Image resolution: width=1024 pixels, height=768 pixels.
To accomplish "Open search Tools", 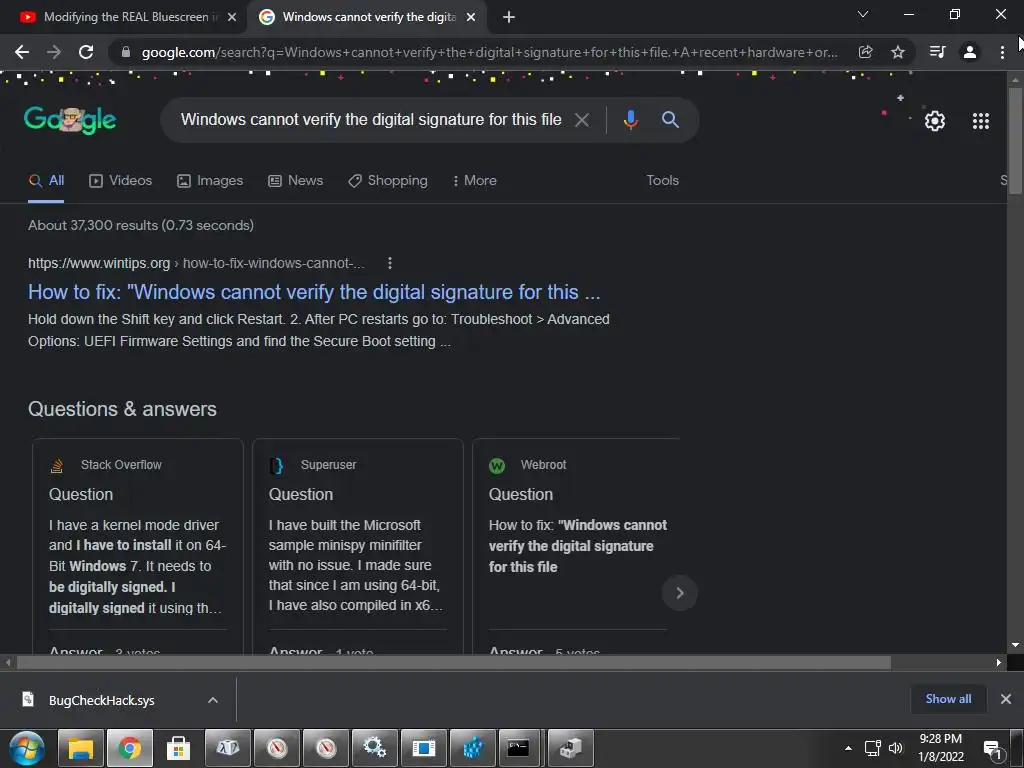I will [x=662, y=181].
